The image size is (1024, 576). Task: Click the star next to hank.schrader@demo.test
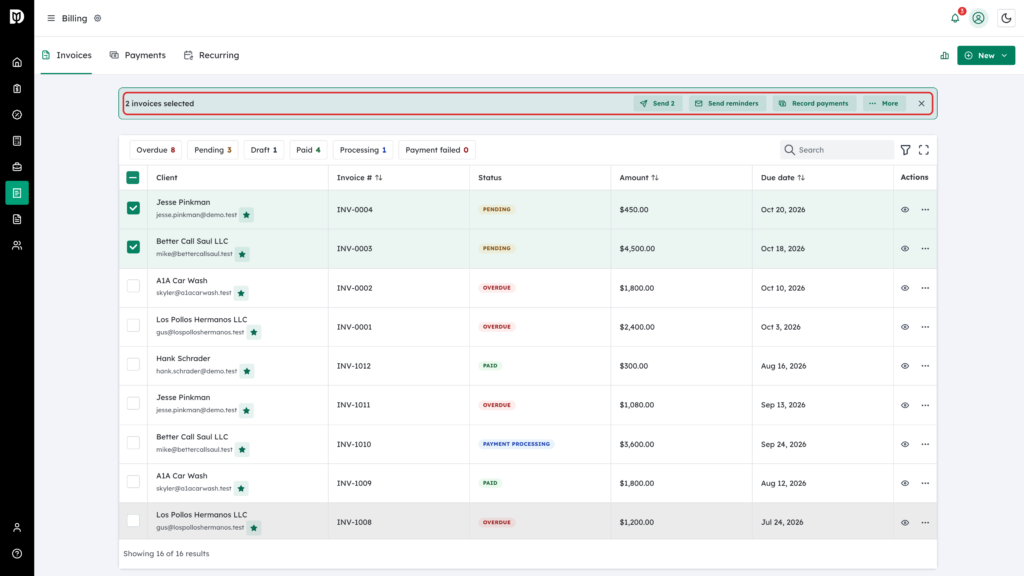[247, 372]
